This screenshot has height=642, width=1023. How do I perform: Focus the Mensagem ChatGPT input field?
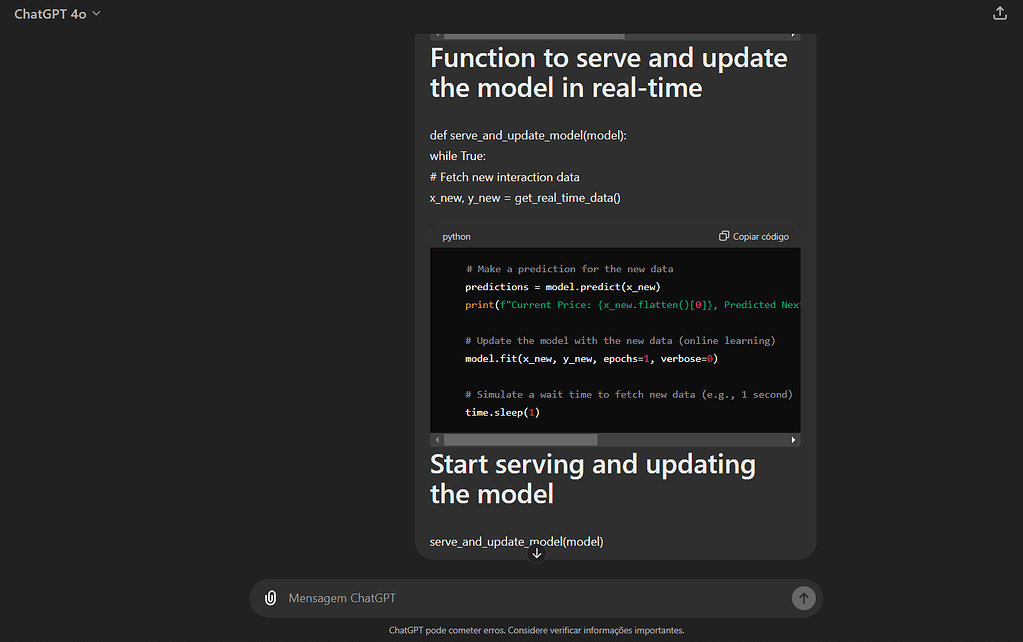535,598
